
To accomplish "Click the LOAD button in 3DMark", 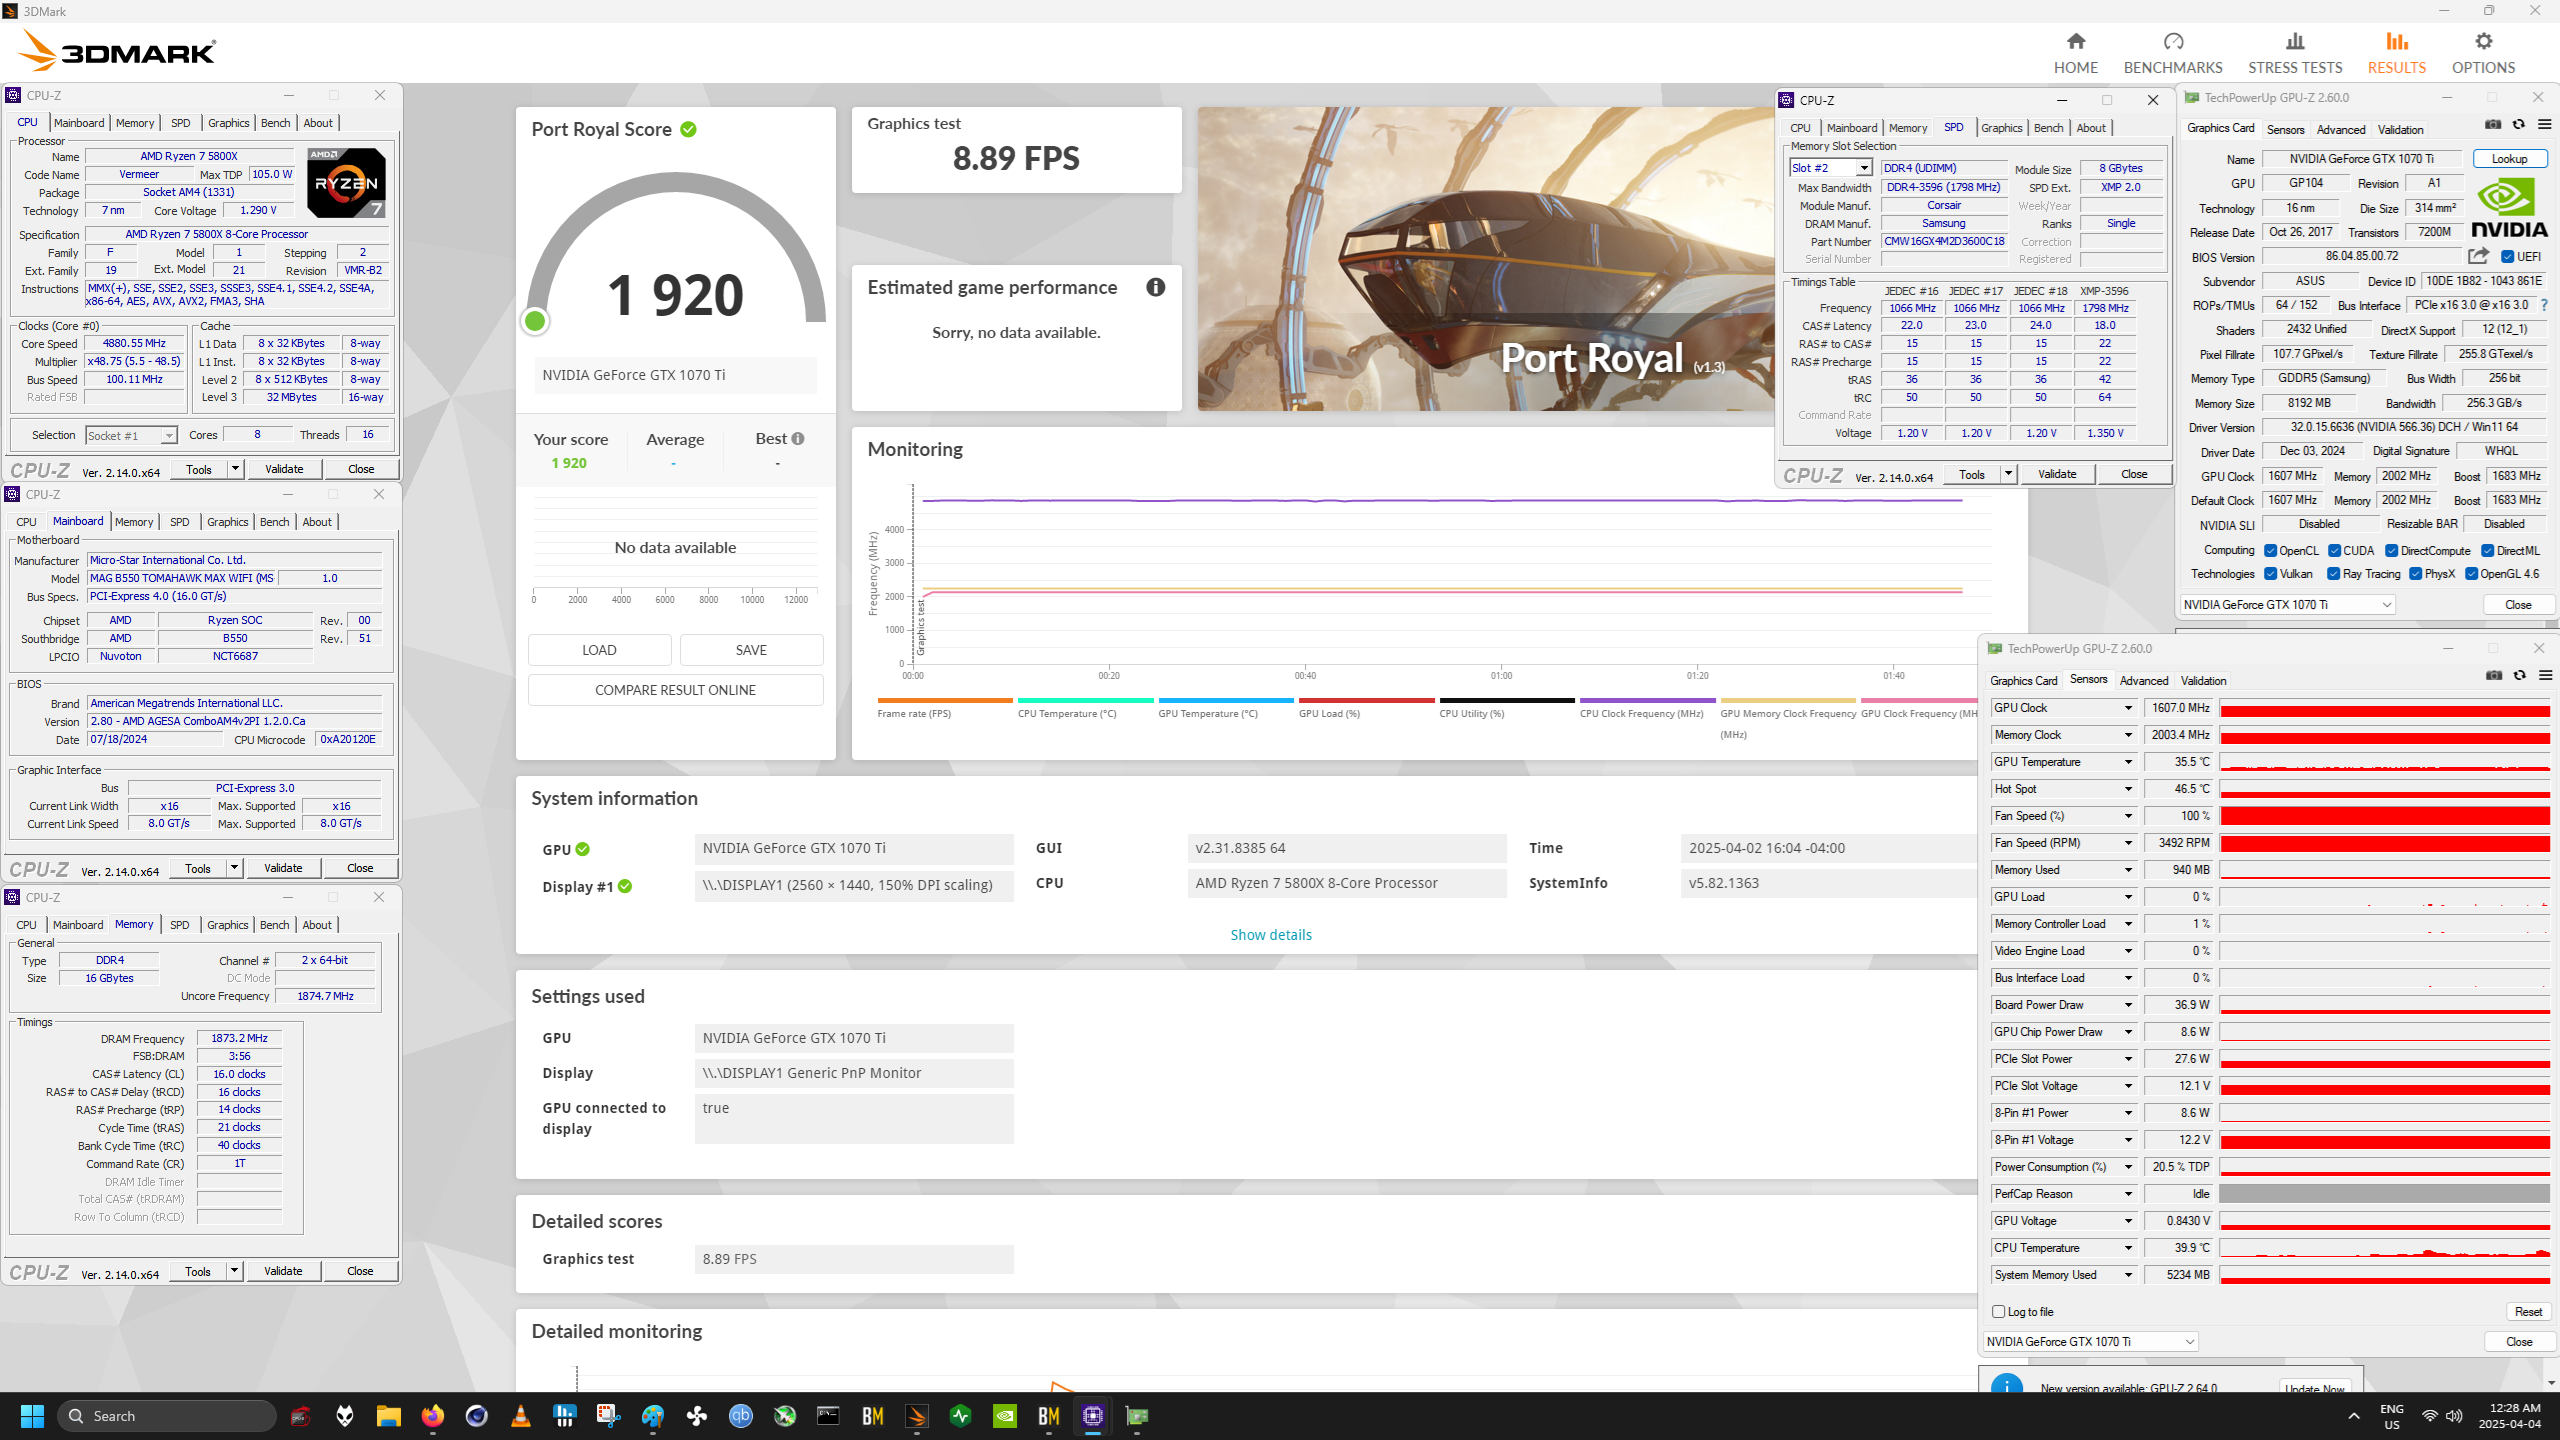I will click(599, 650).
